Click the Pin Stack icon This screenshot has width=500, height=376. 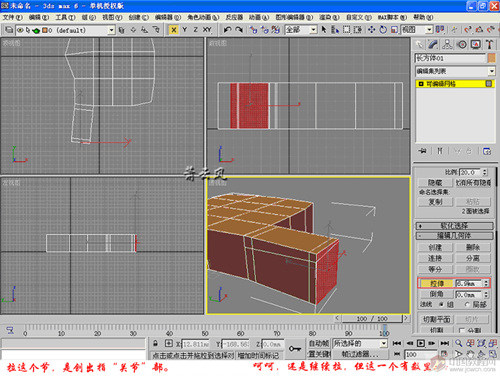422,151
